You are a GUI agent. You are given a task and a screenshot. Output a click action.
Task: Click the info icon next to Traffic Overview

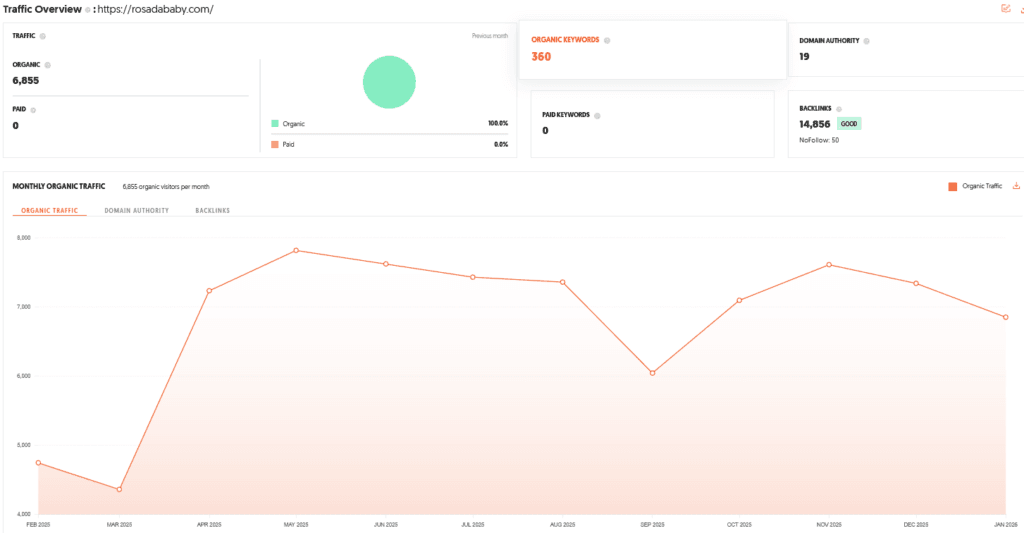[x=88, y=10]
